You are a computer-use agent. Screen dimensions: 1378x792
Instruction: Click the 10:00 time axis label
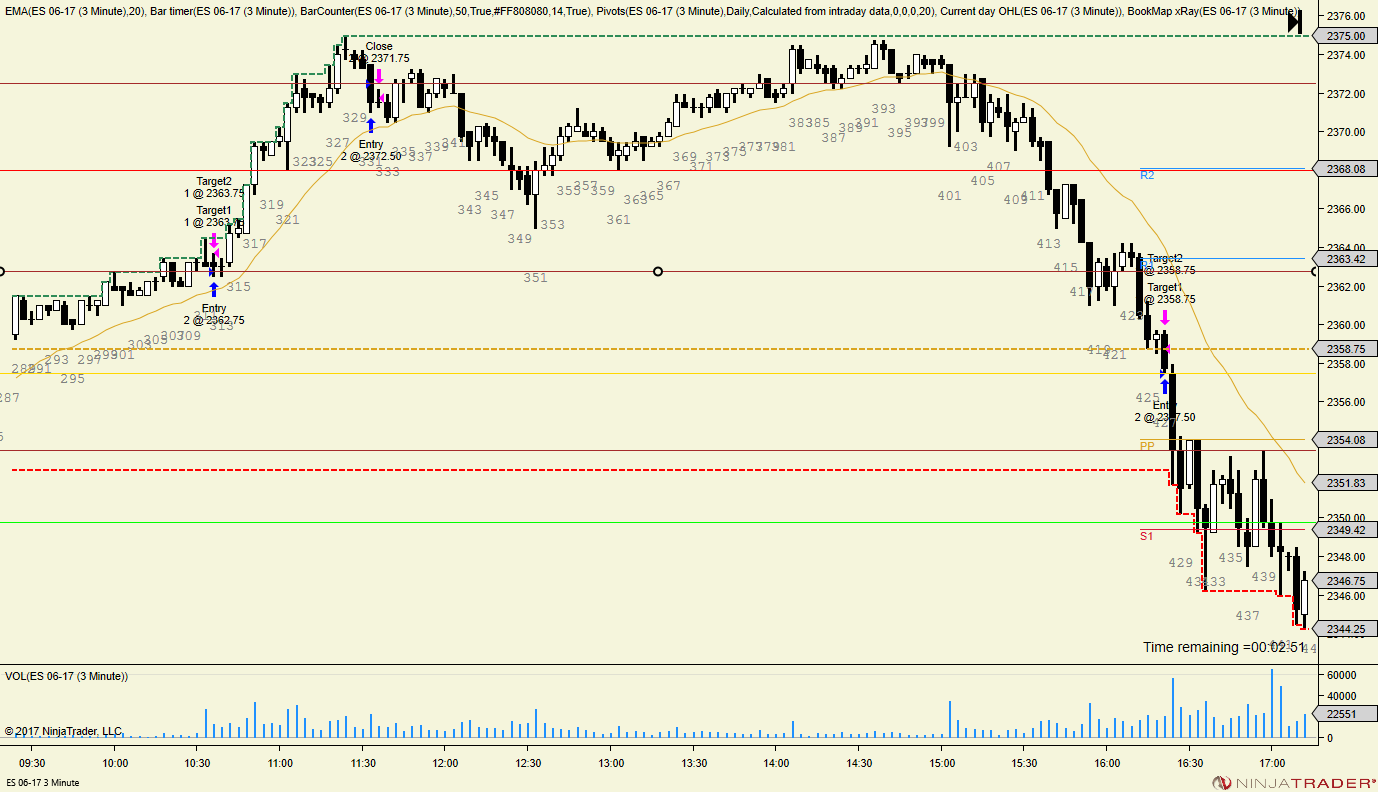click(114, 763)
